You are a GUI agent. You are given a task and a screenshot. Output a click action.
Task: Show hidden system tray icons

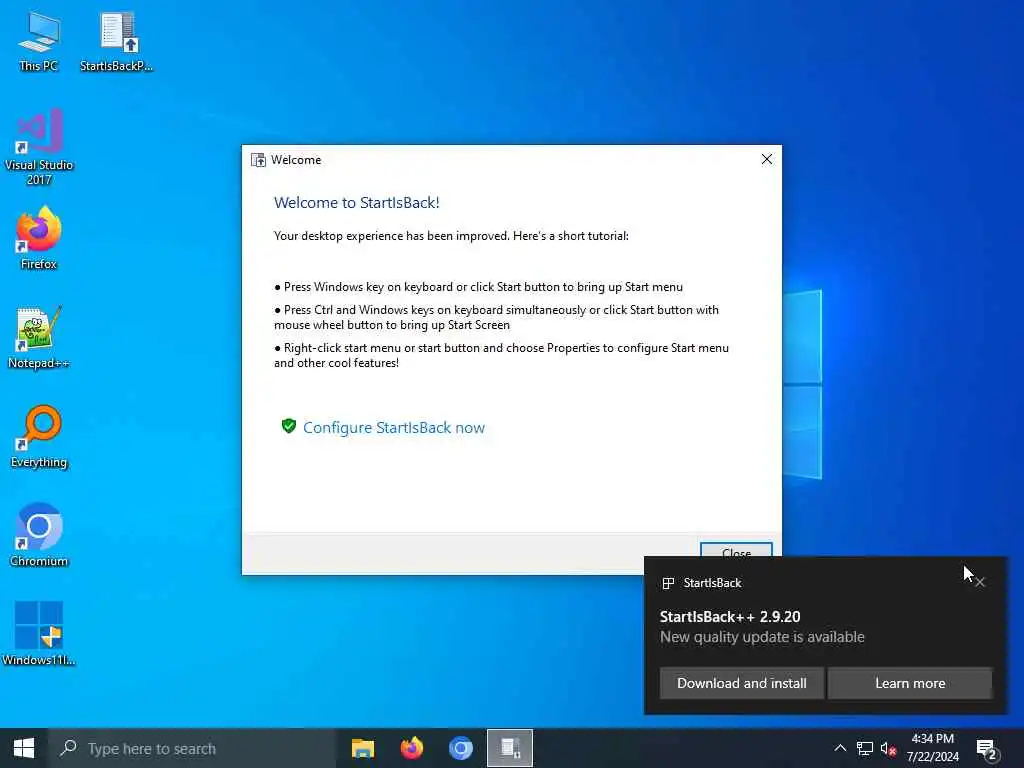coord(840,748)
